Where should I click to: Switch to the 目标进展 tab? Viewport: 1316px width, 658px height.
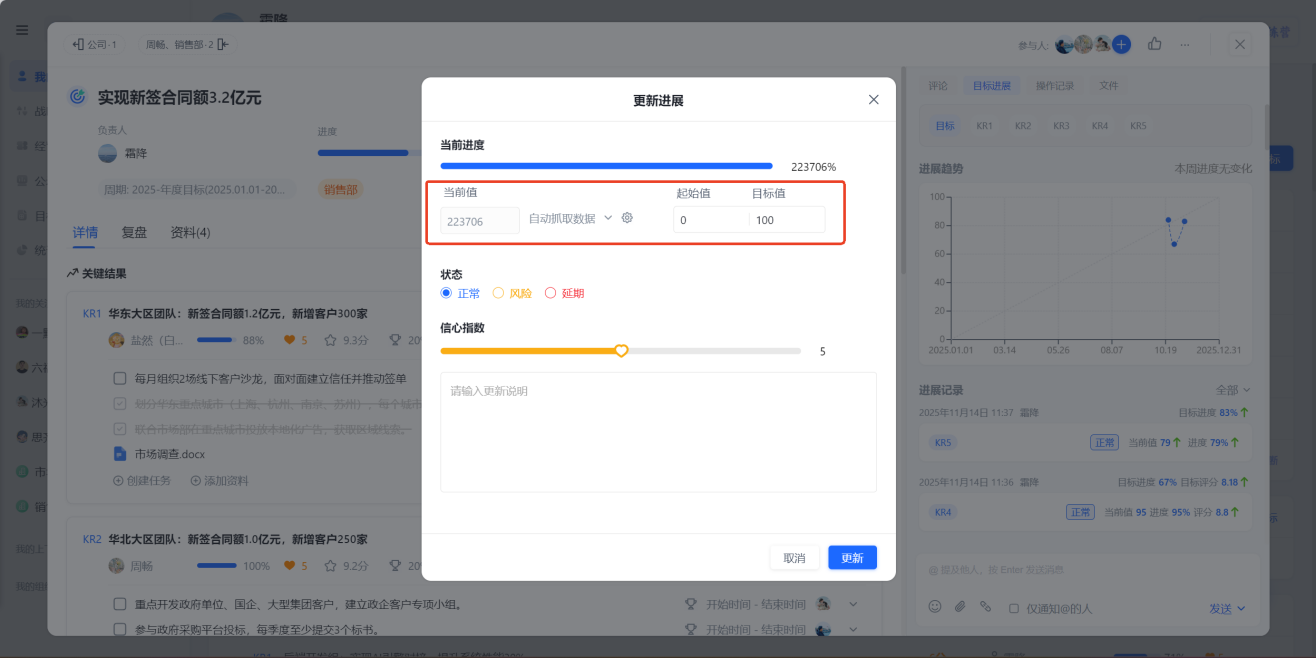click(x=992, y=86)
